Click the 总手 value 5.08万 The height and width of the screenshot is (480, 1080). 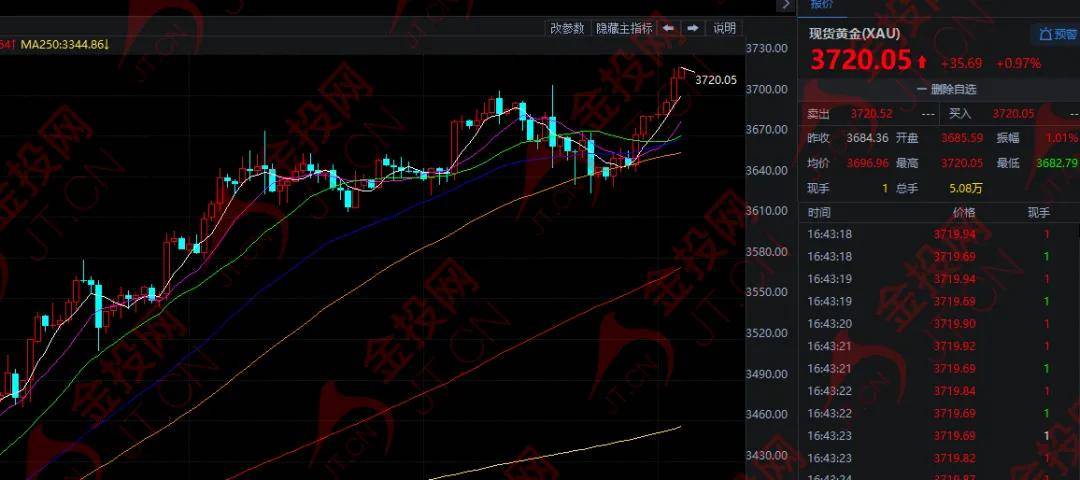966,188
